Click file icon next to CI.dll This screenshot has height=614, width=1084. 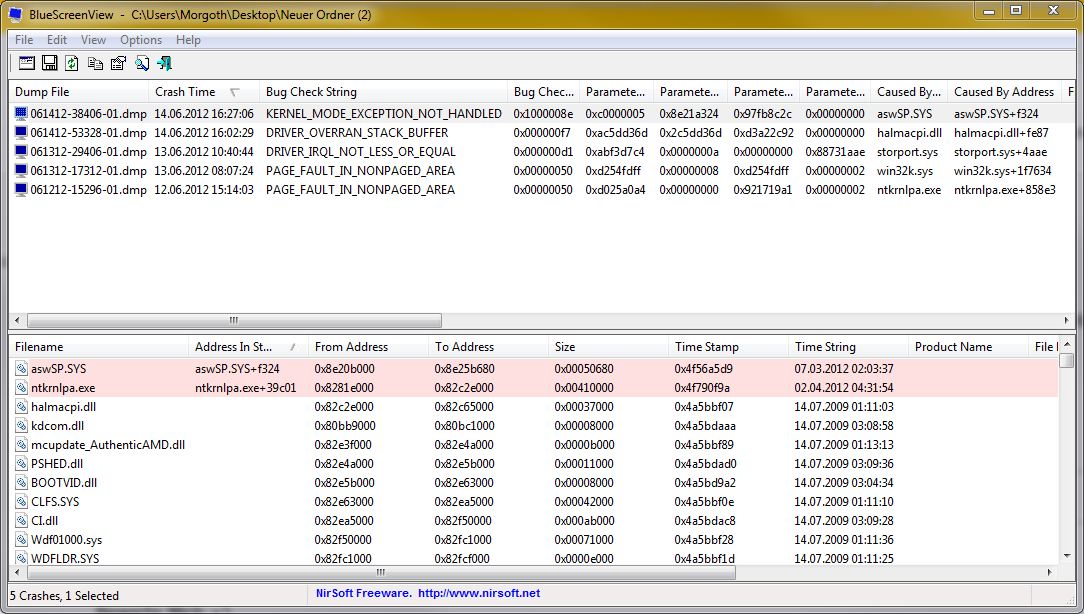coord(21,521)
